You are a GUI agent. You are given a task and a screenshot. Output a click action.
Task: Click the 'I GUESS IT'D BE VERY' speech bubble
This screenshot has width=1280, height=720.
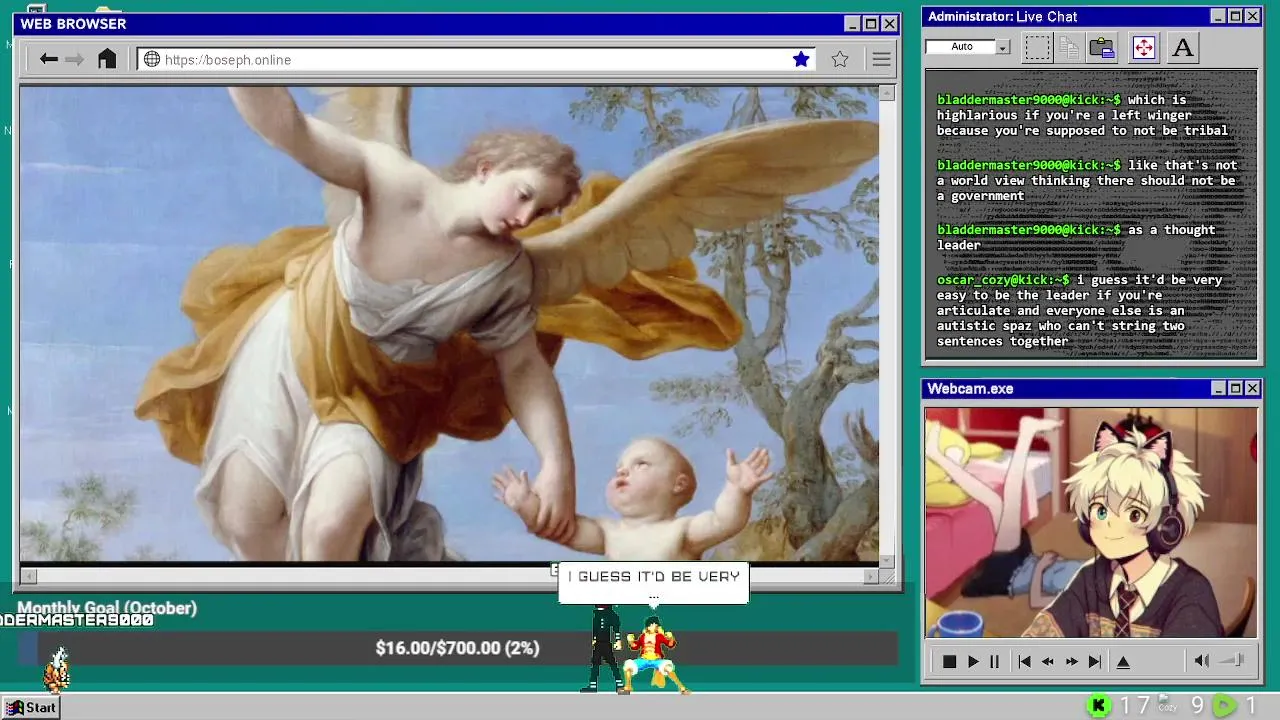[653, 583]
